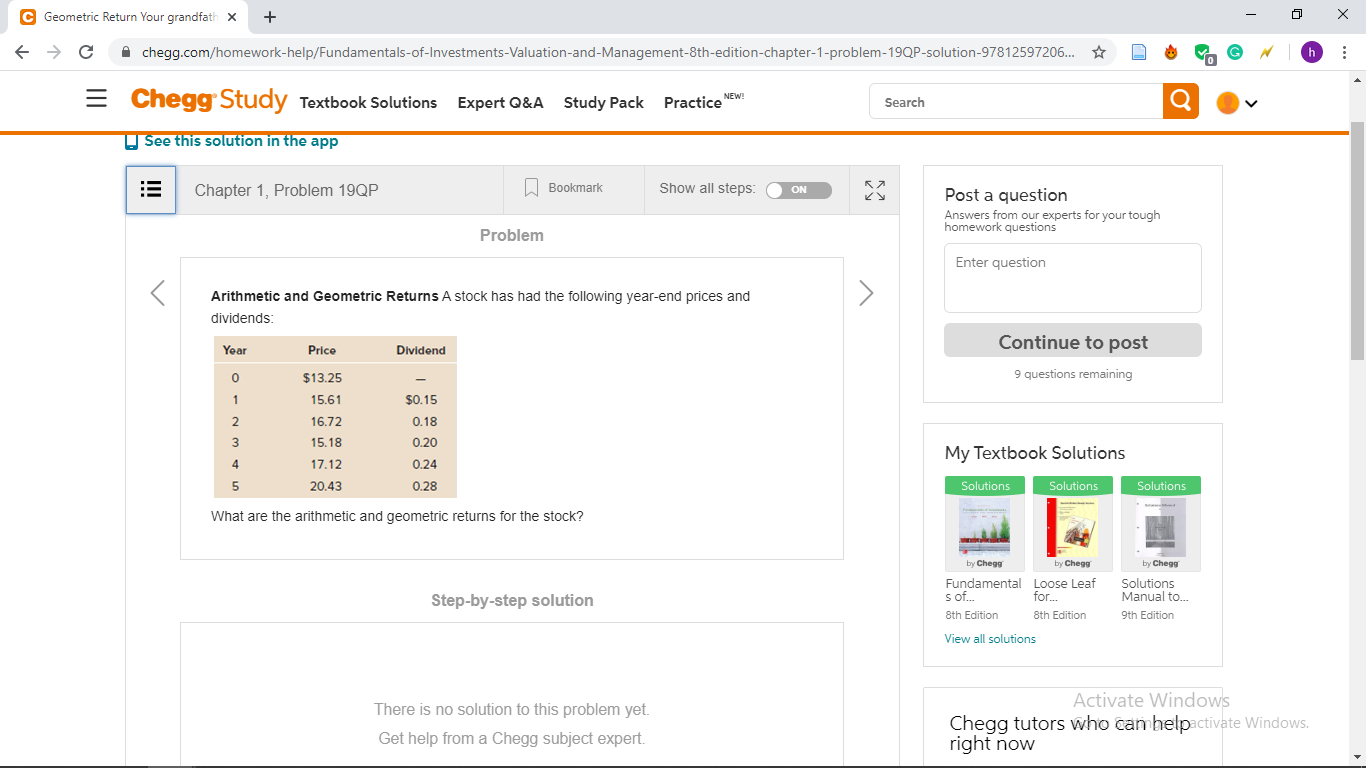This screenshot has width=1366, height=768.
Task: Click the green shield extension icon
Action: pos(1203,53)
